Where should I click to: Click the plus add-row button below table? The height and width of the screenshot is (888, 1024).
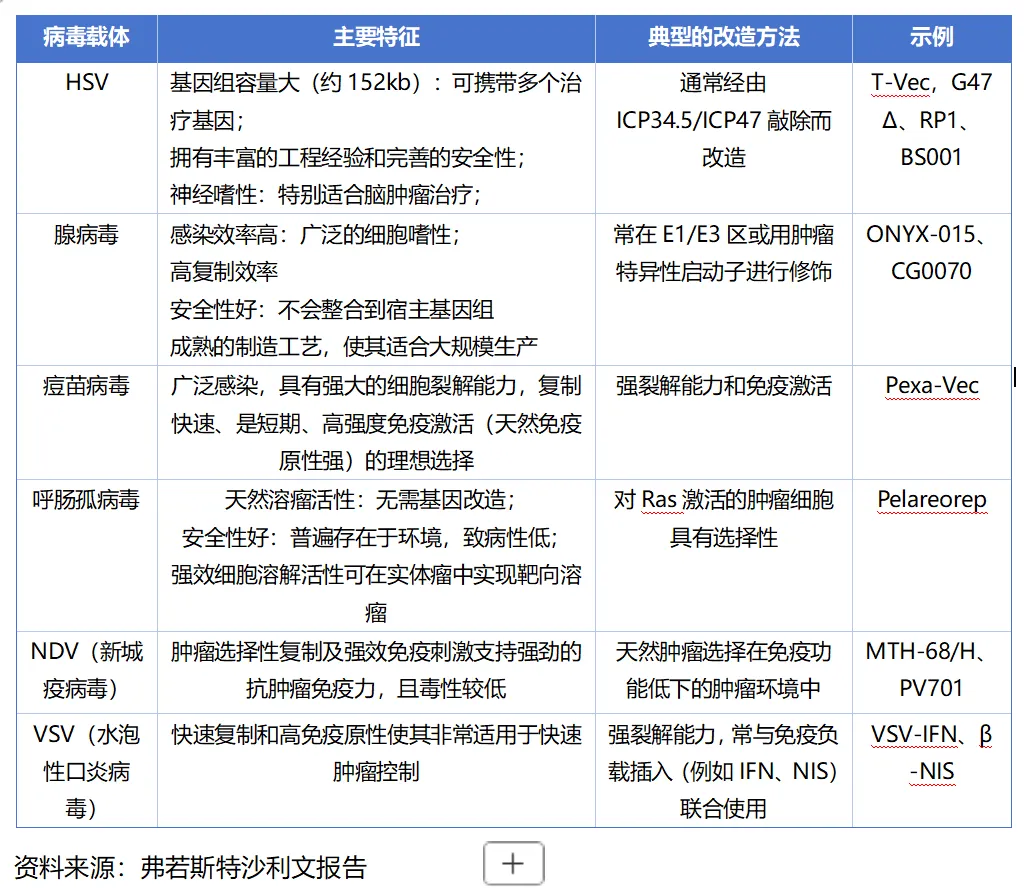pos(513,863)
